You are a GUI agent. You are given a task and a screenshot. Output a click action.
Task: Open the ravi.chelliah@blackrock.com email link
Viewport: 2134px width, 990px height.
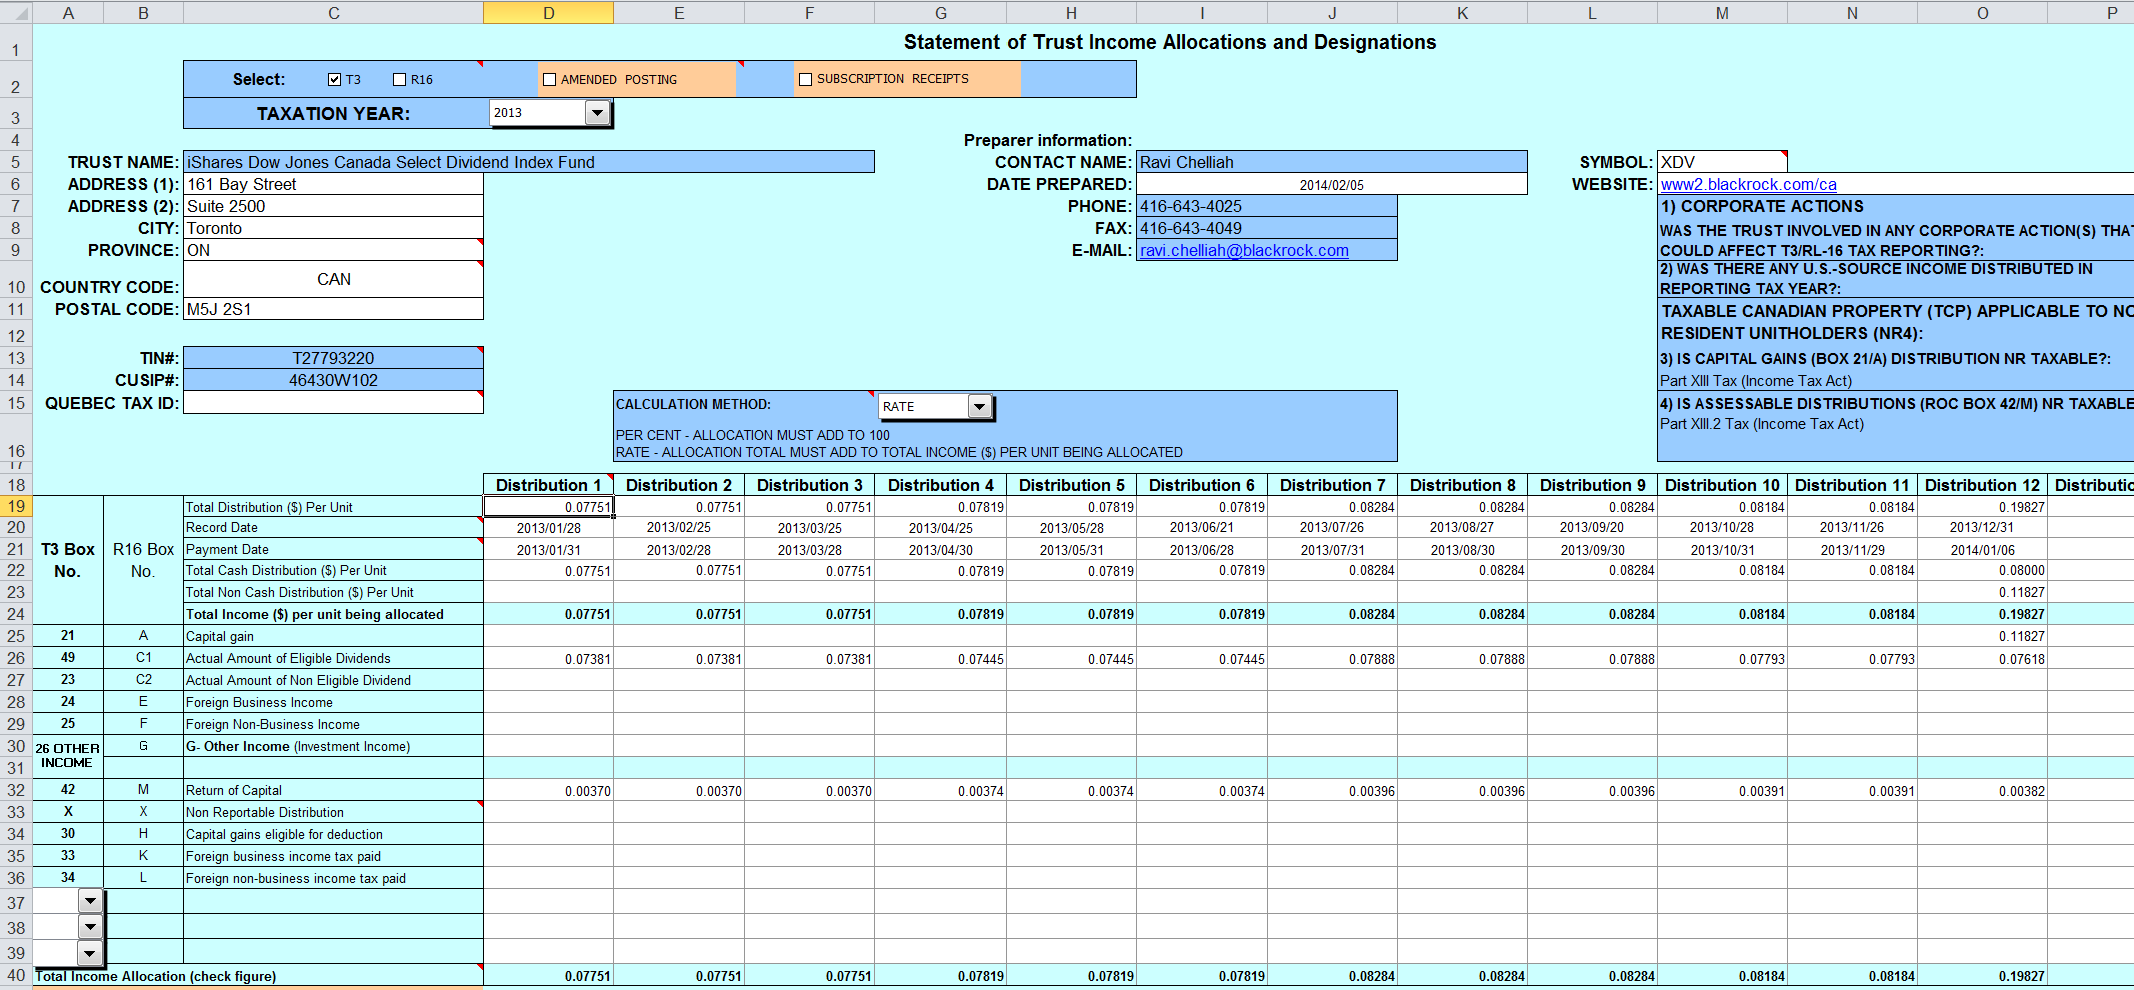tap(1244, 250)
